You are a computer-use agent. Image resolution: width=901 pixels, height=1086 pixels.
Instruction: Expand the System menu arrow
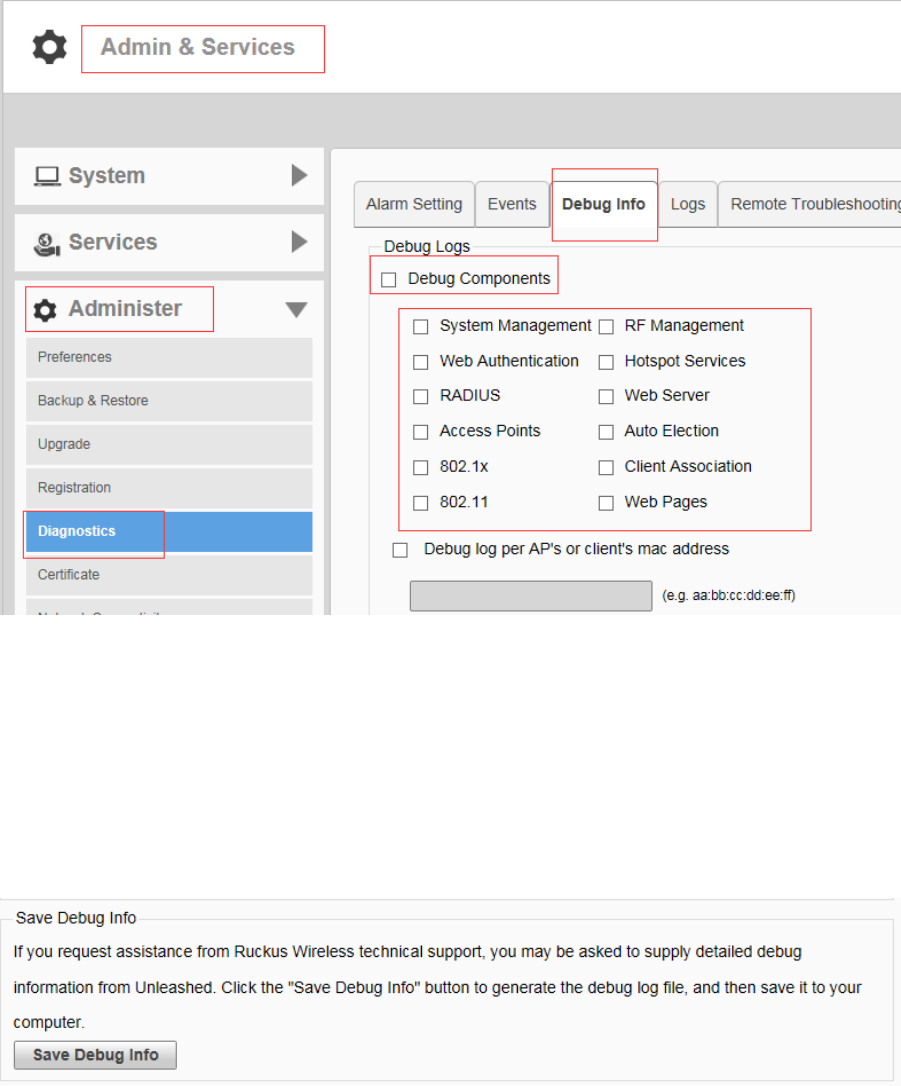tap(299, 175)
